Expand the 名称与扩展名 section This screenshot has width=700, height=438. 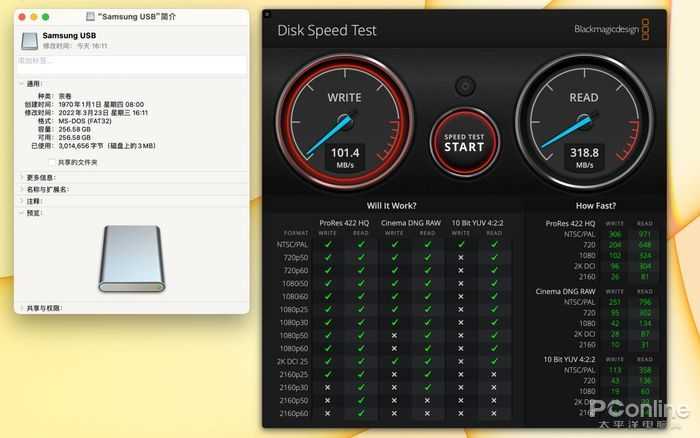(21, 189)
